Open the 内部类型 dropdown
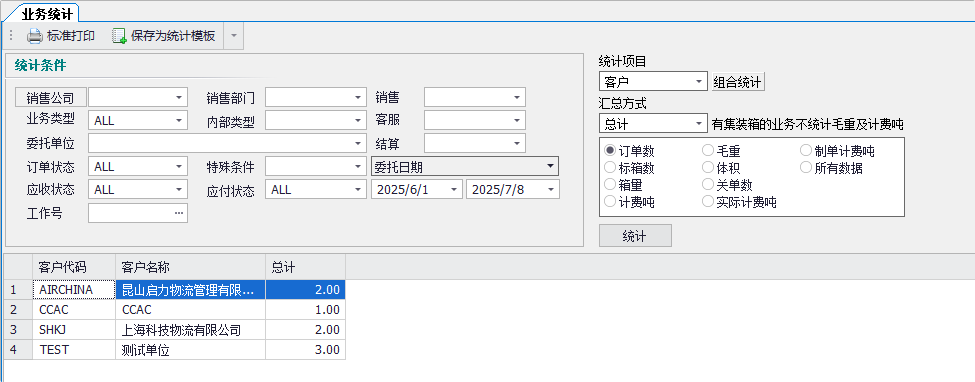Viewport: 975px width, 382px height. click(x=358, y=121)
